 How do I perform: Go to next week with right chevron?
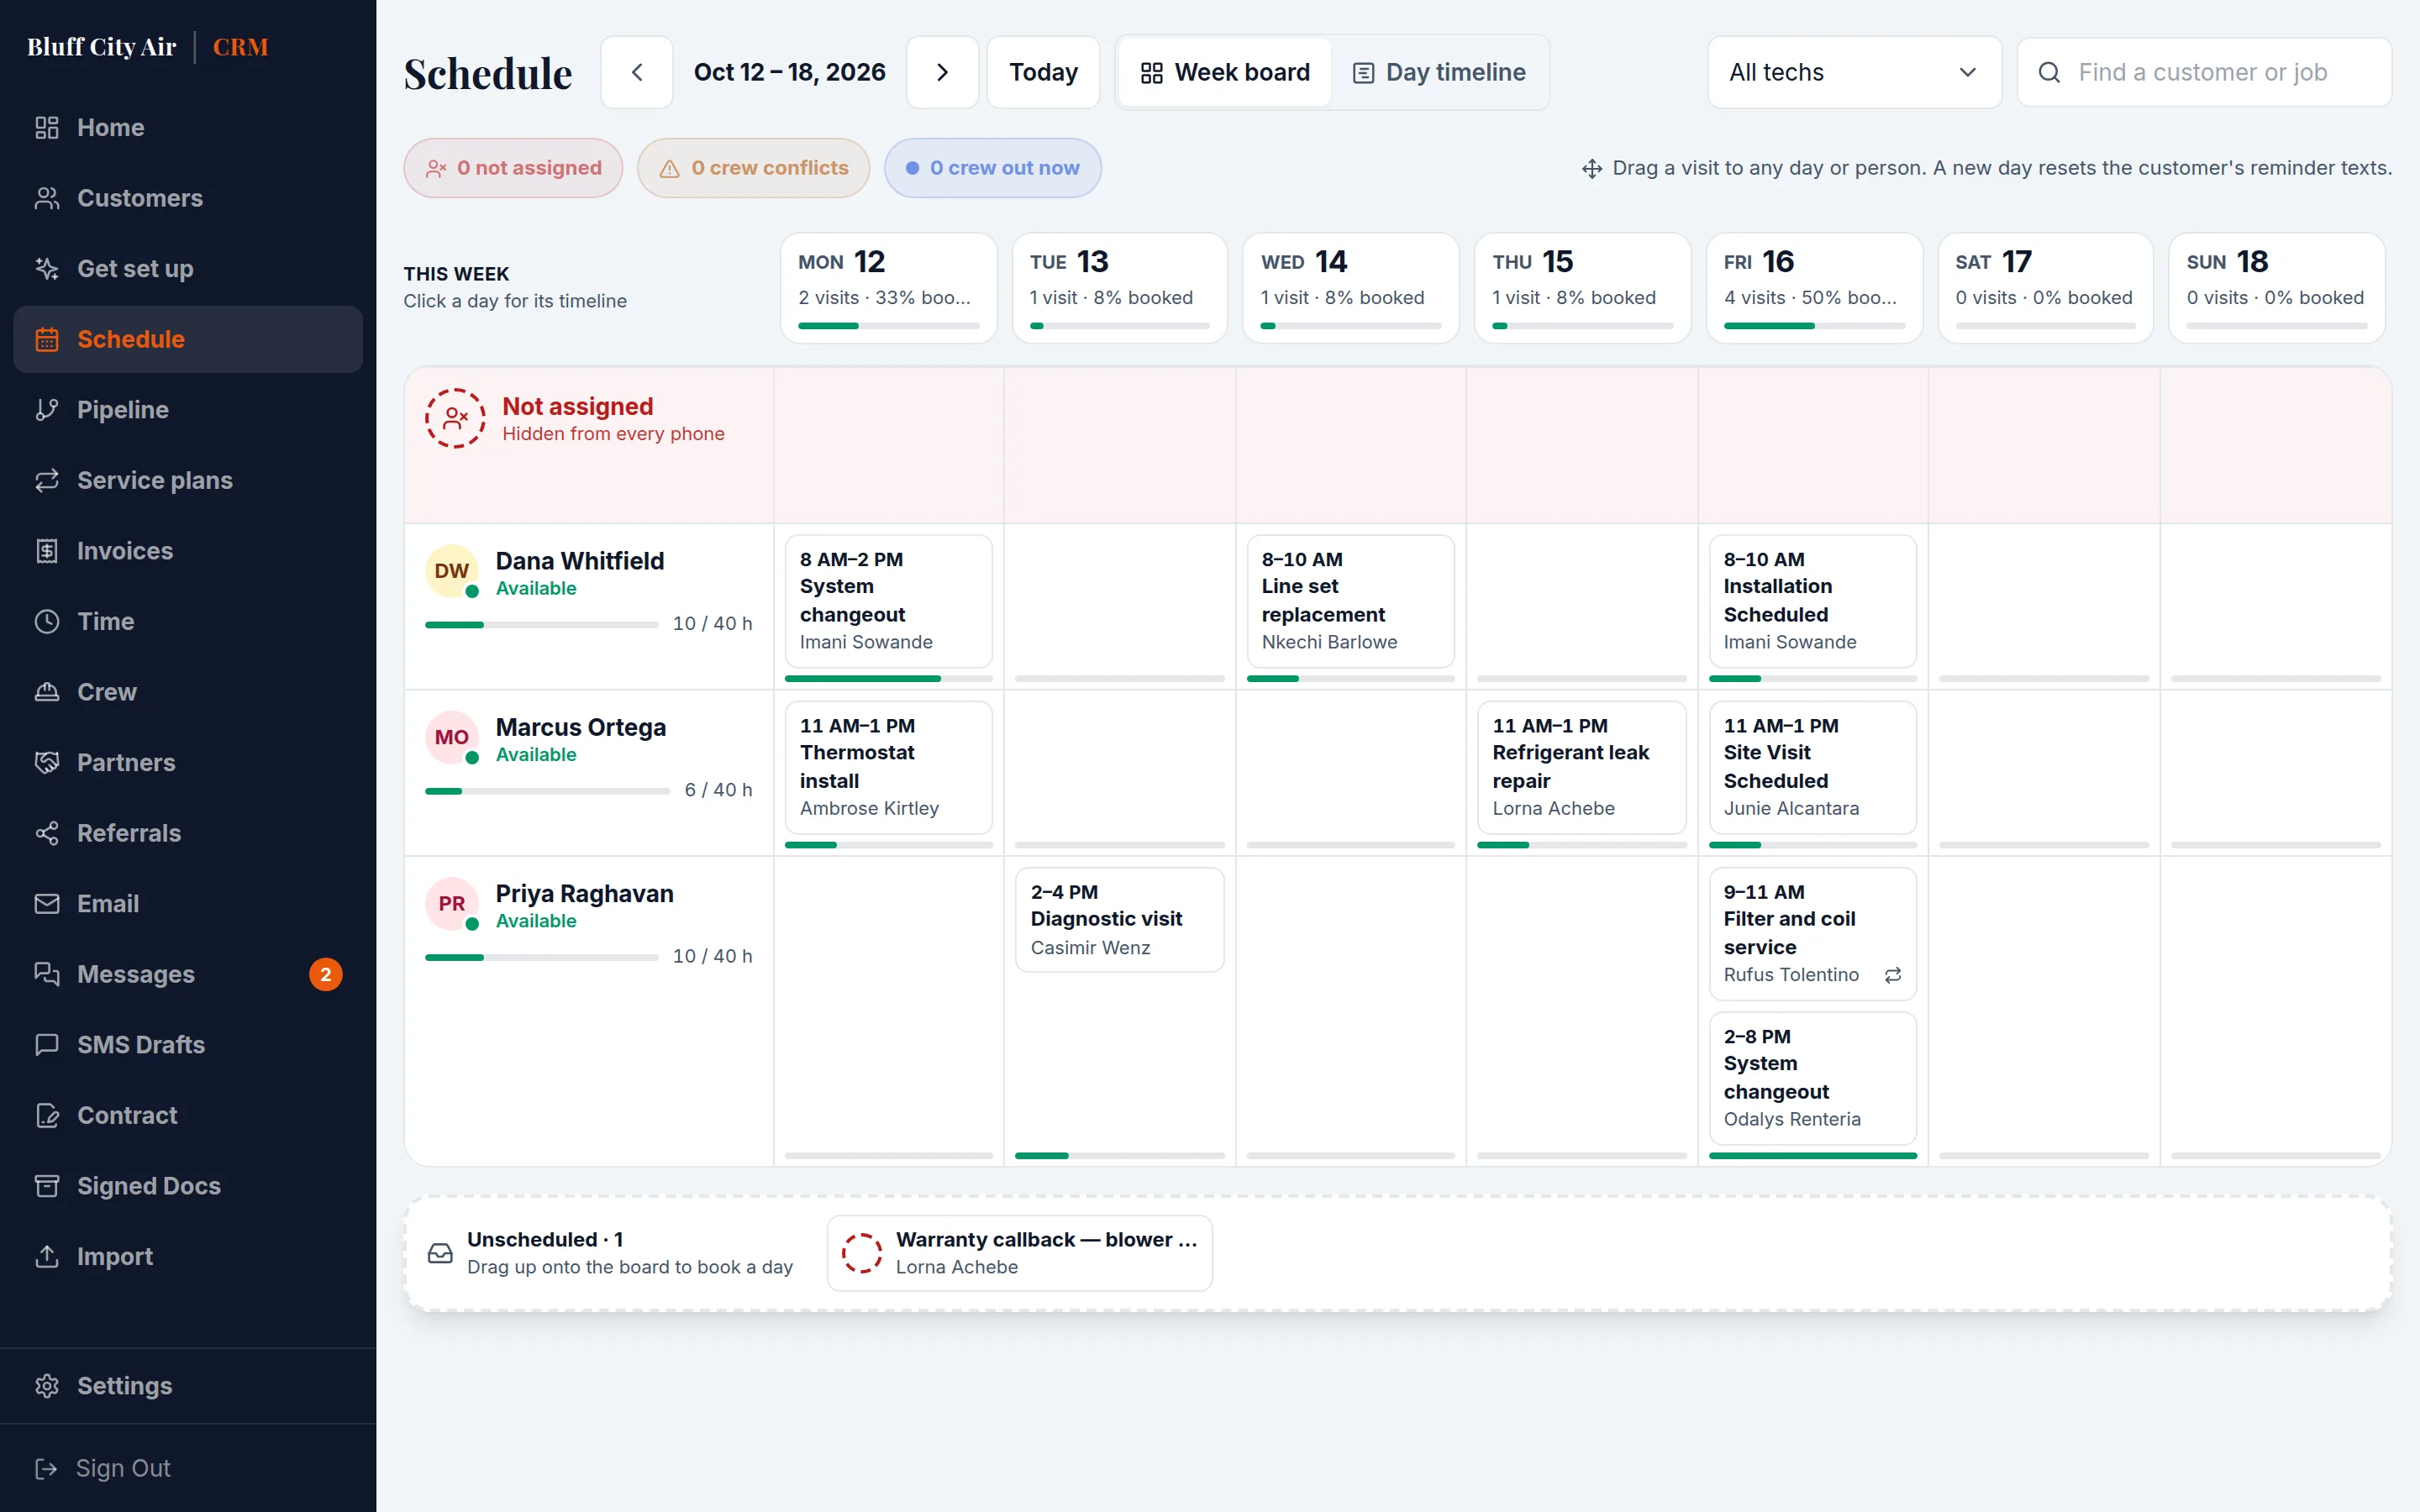tap(942, 72)
